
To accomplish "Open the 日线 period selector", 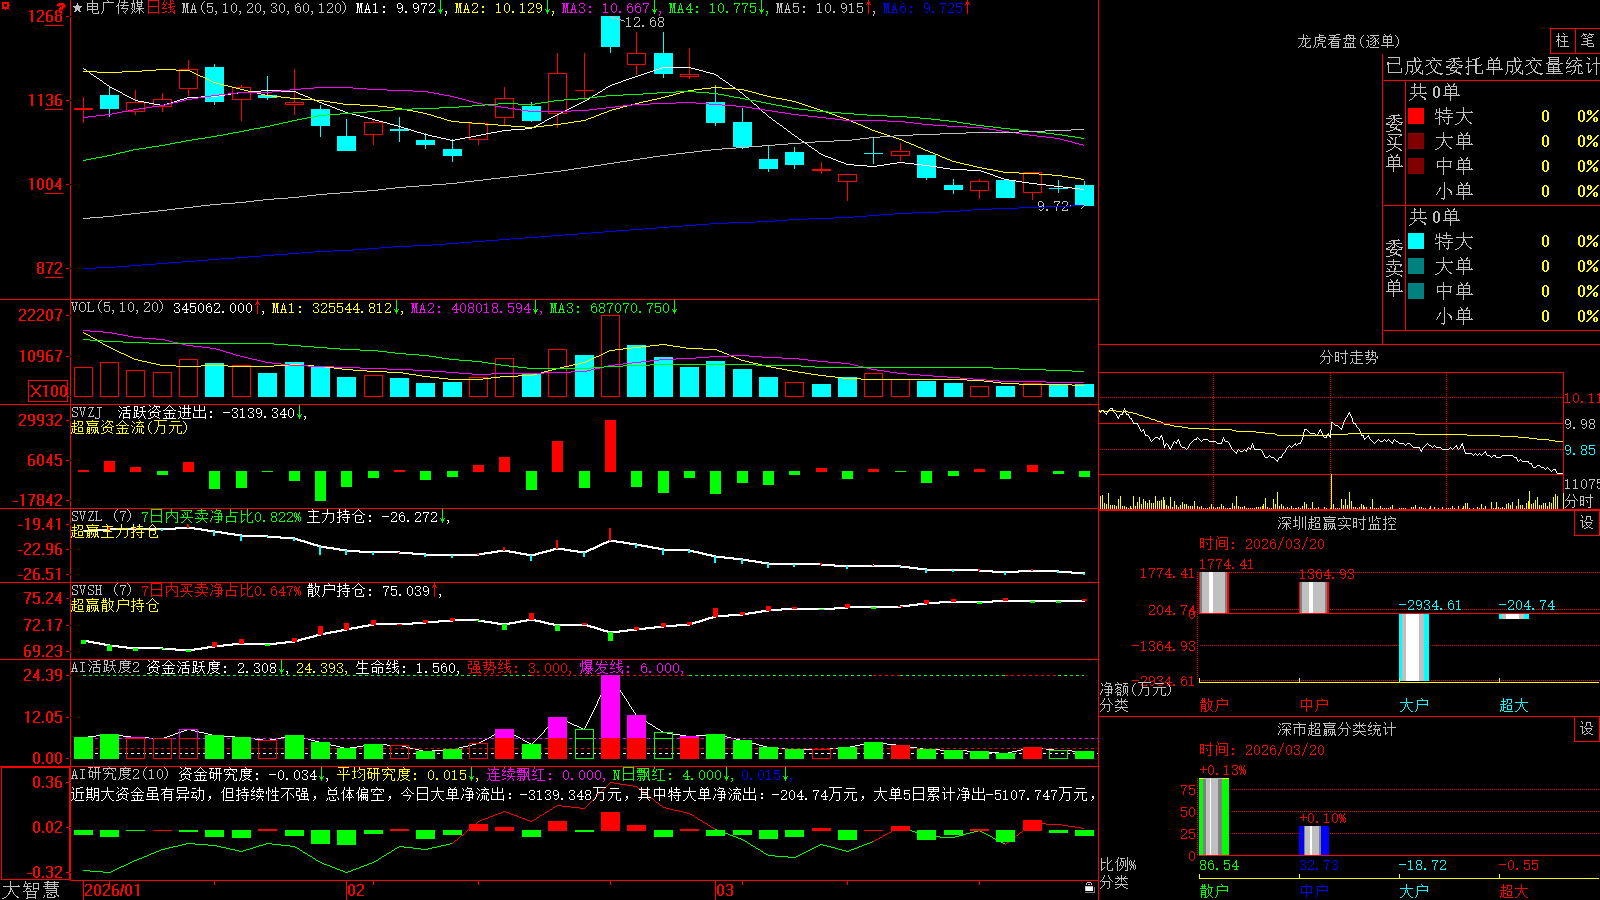I will pyautogui.click(x=161, y=8).
